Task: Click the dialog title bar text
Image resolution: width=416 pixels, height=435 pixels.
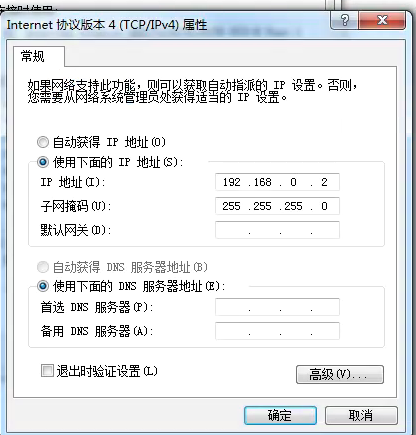Action: click(107, 25)
